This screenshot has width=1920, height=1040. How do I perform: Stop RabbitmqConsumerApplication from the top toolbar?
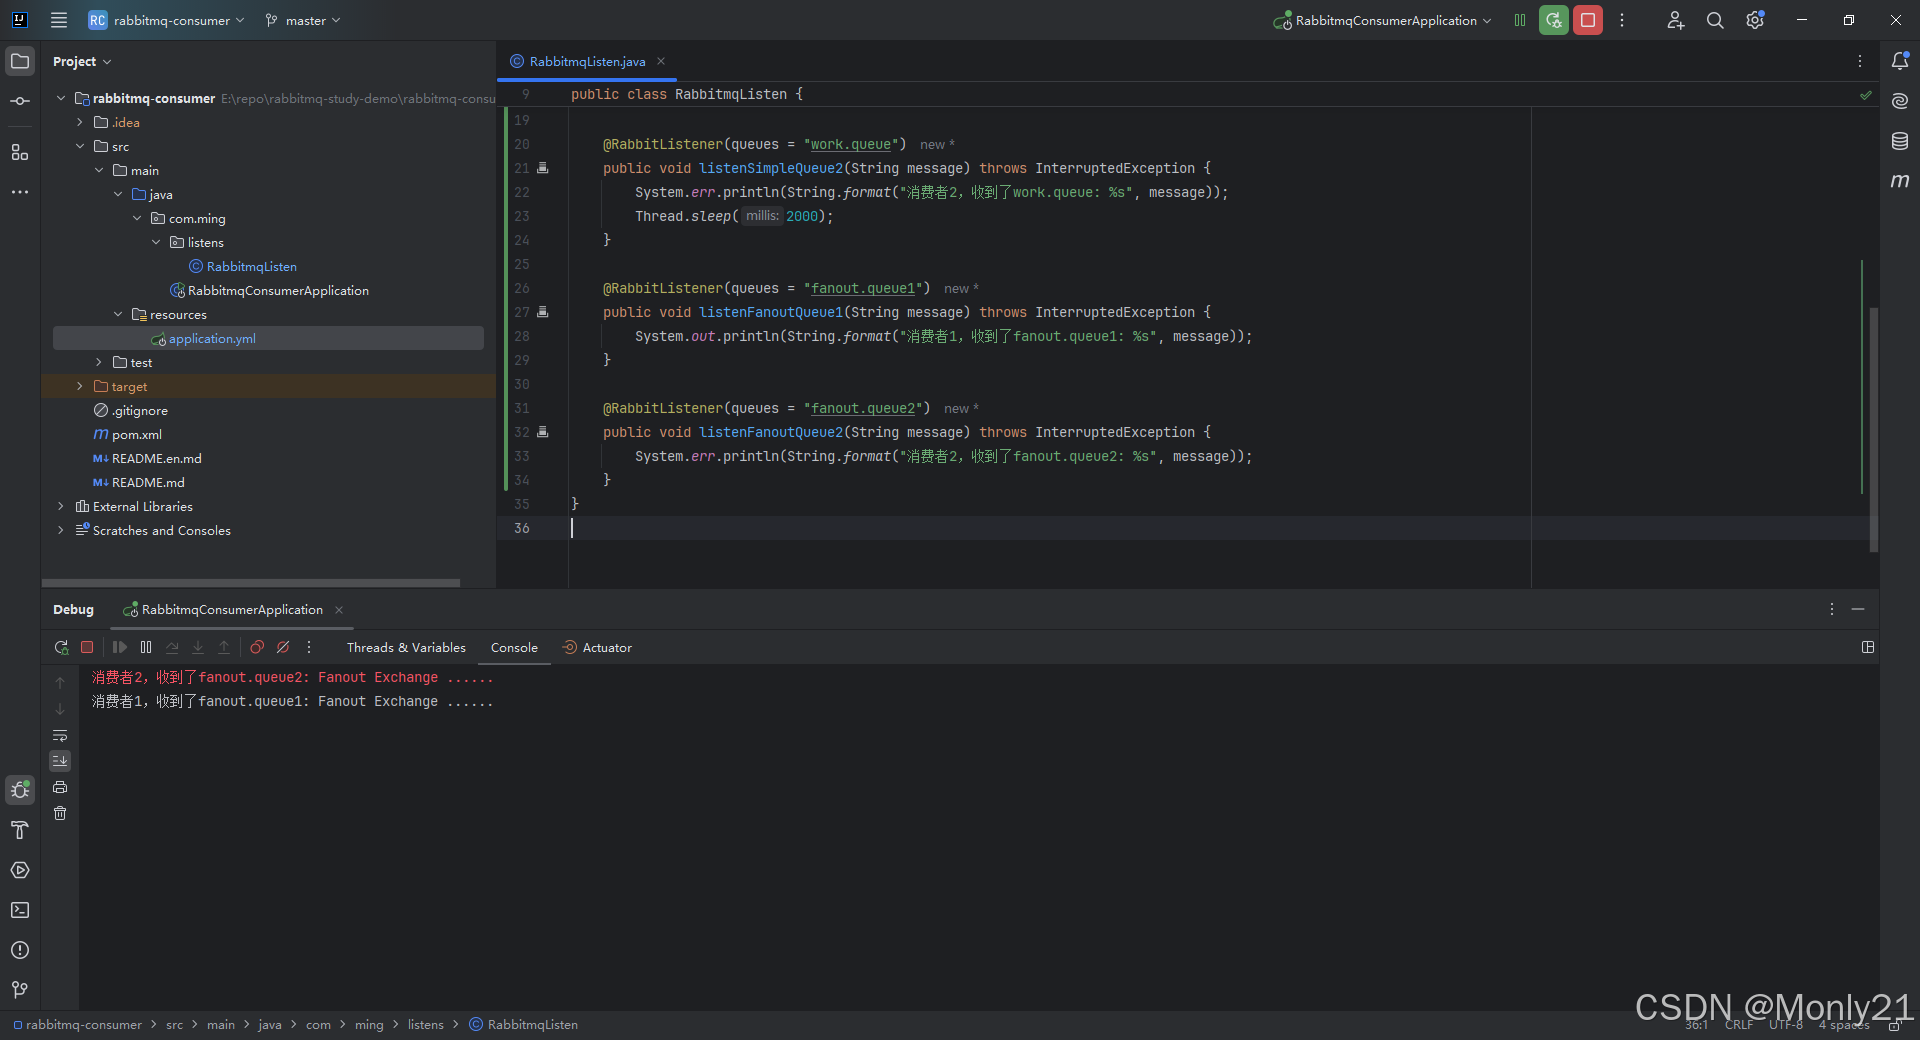[1588, 20]
